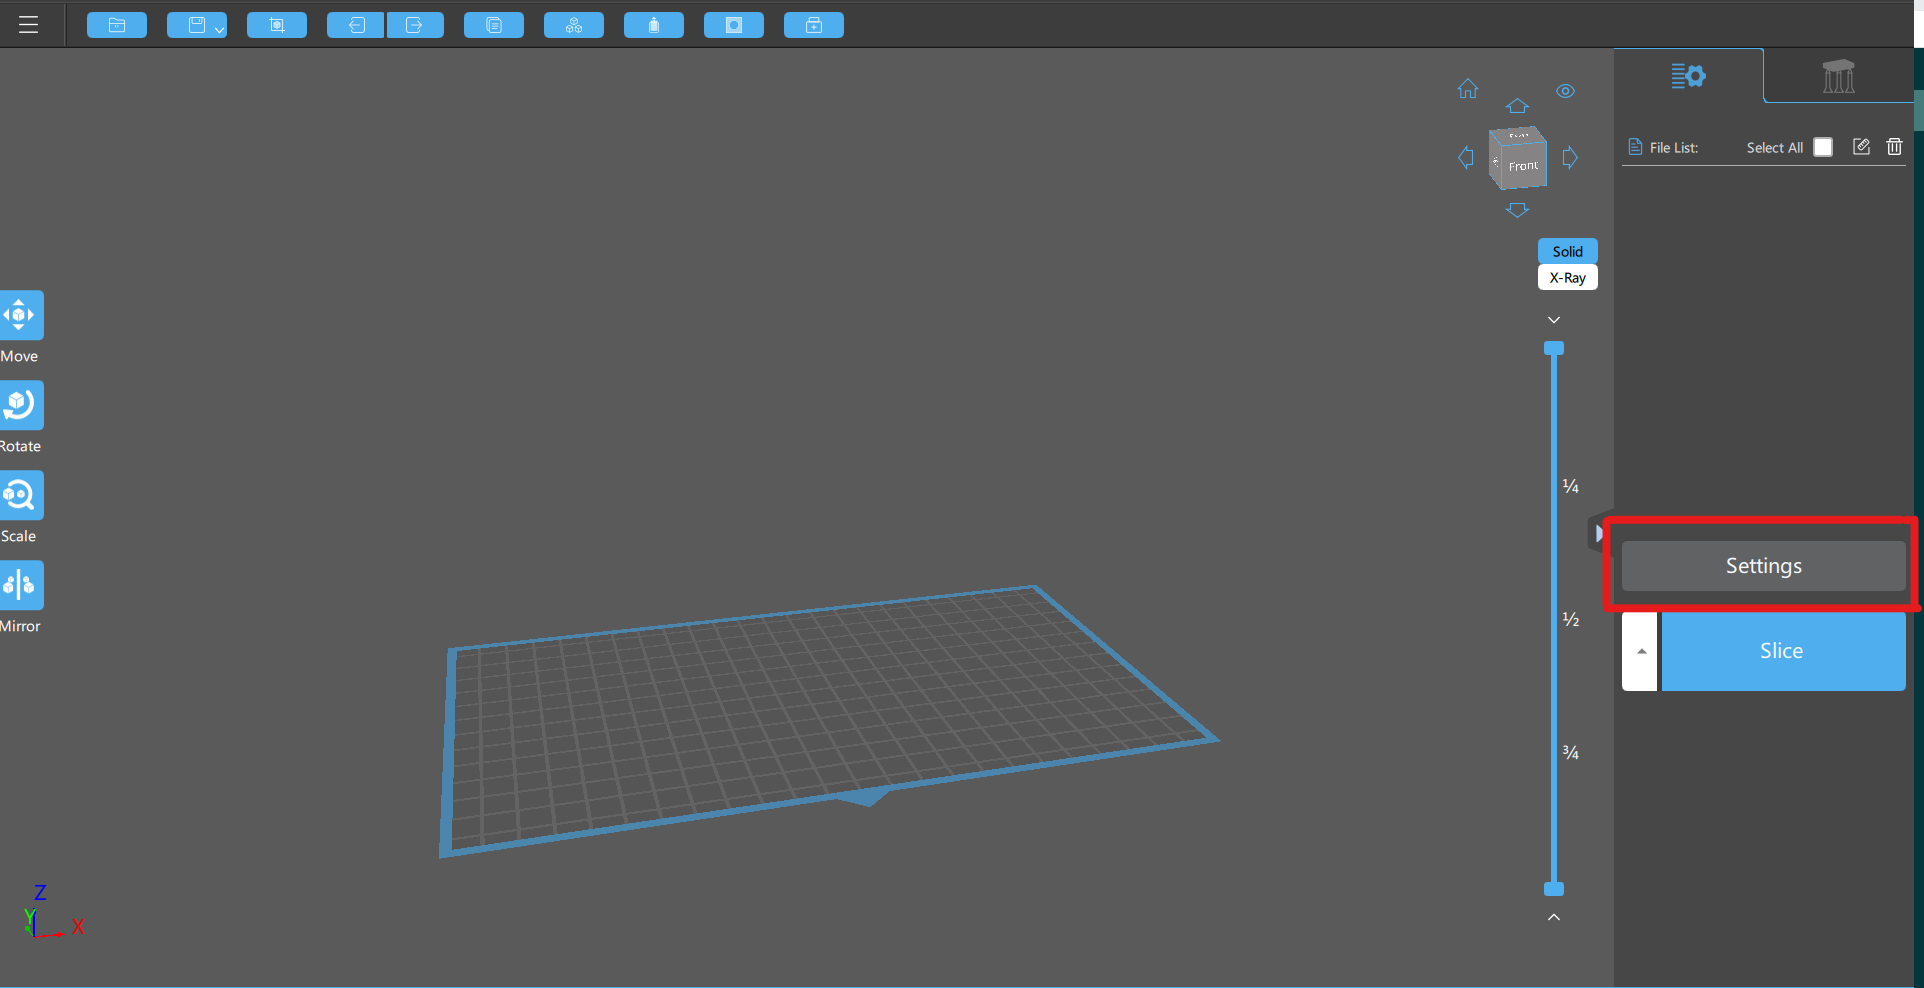Click the Settings button
Screen dimensions: 1924x988
[1763, 566]
